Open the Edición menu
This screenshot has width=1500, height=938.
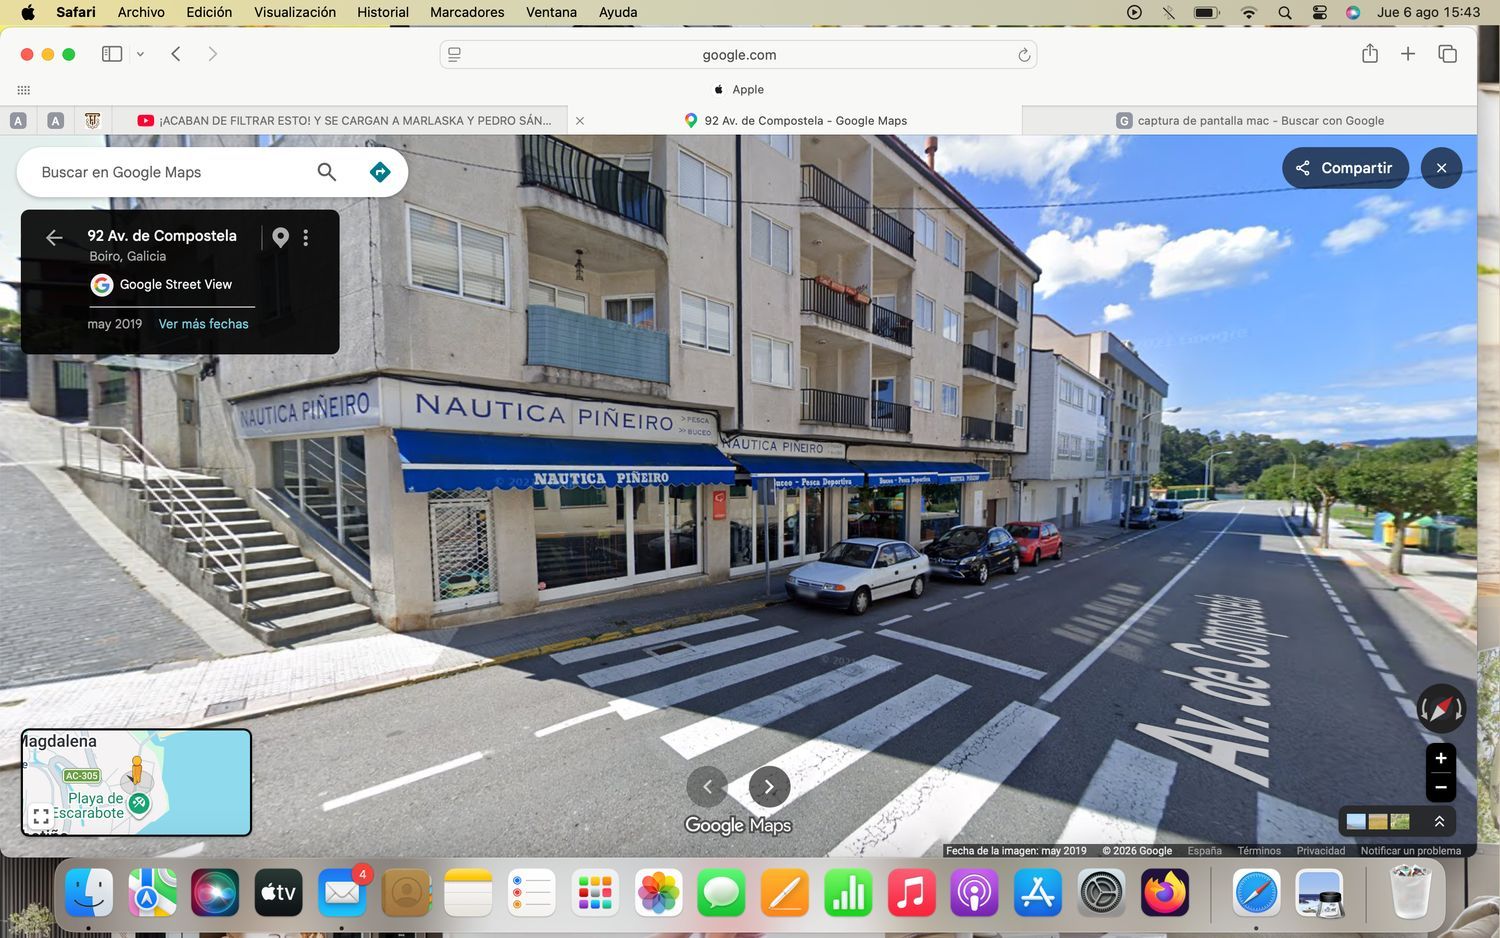[x=209, y=12]
